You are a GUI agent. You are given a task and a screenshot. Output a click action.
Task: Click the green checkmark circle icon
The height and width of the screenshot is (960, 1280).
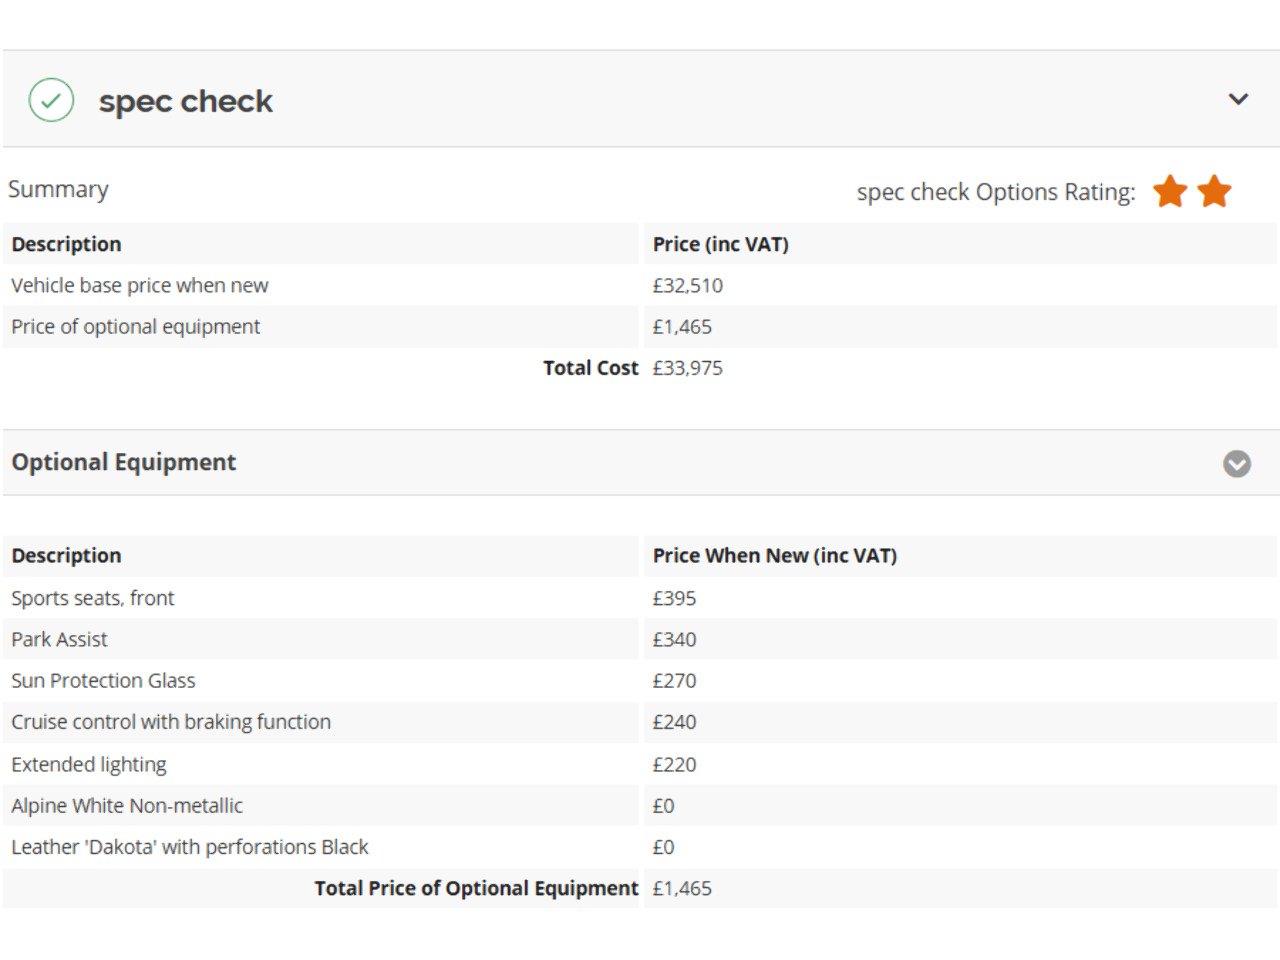(51, 100)
